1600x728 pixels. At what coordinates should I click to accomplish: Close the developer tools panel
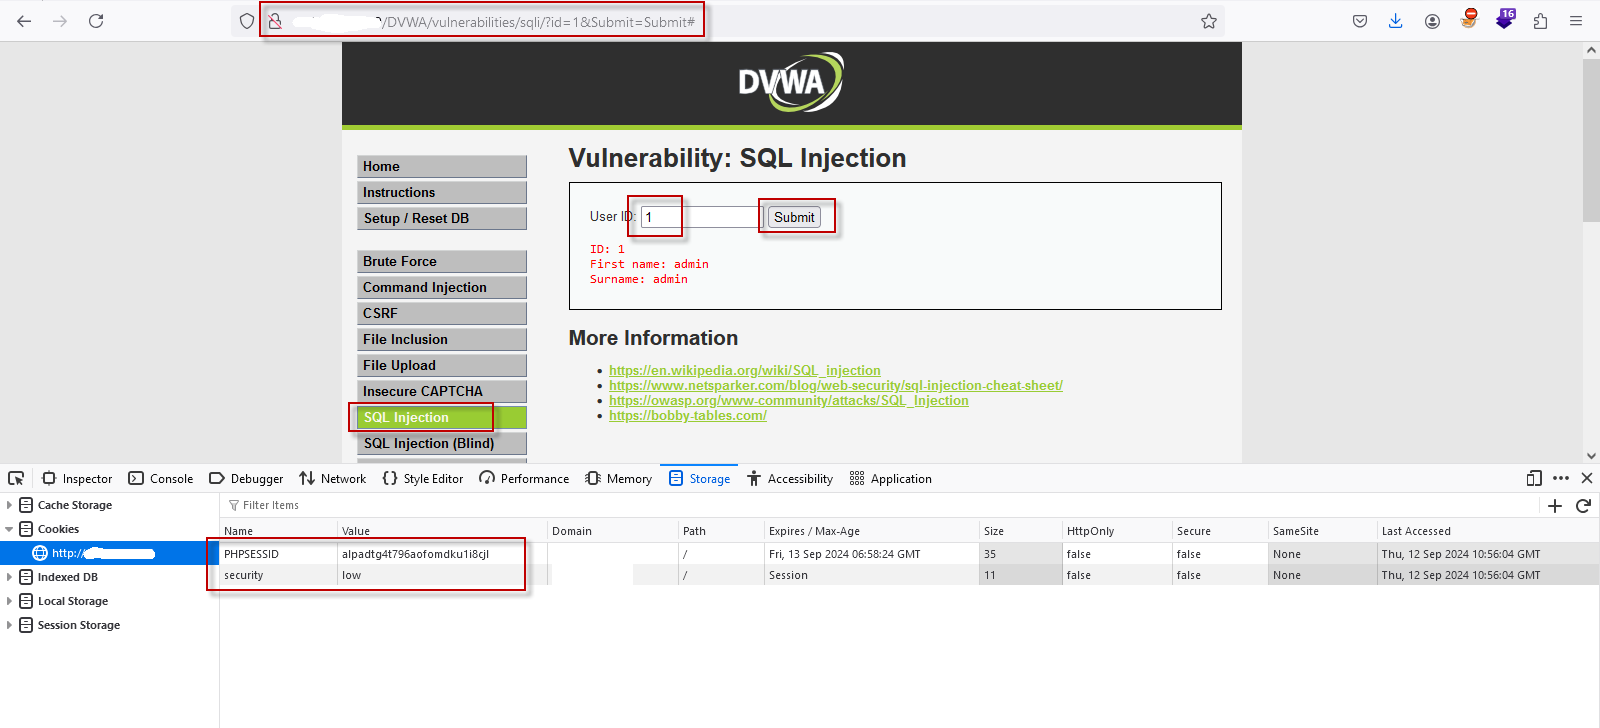click(x=1587, y=478)
